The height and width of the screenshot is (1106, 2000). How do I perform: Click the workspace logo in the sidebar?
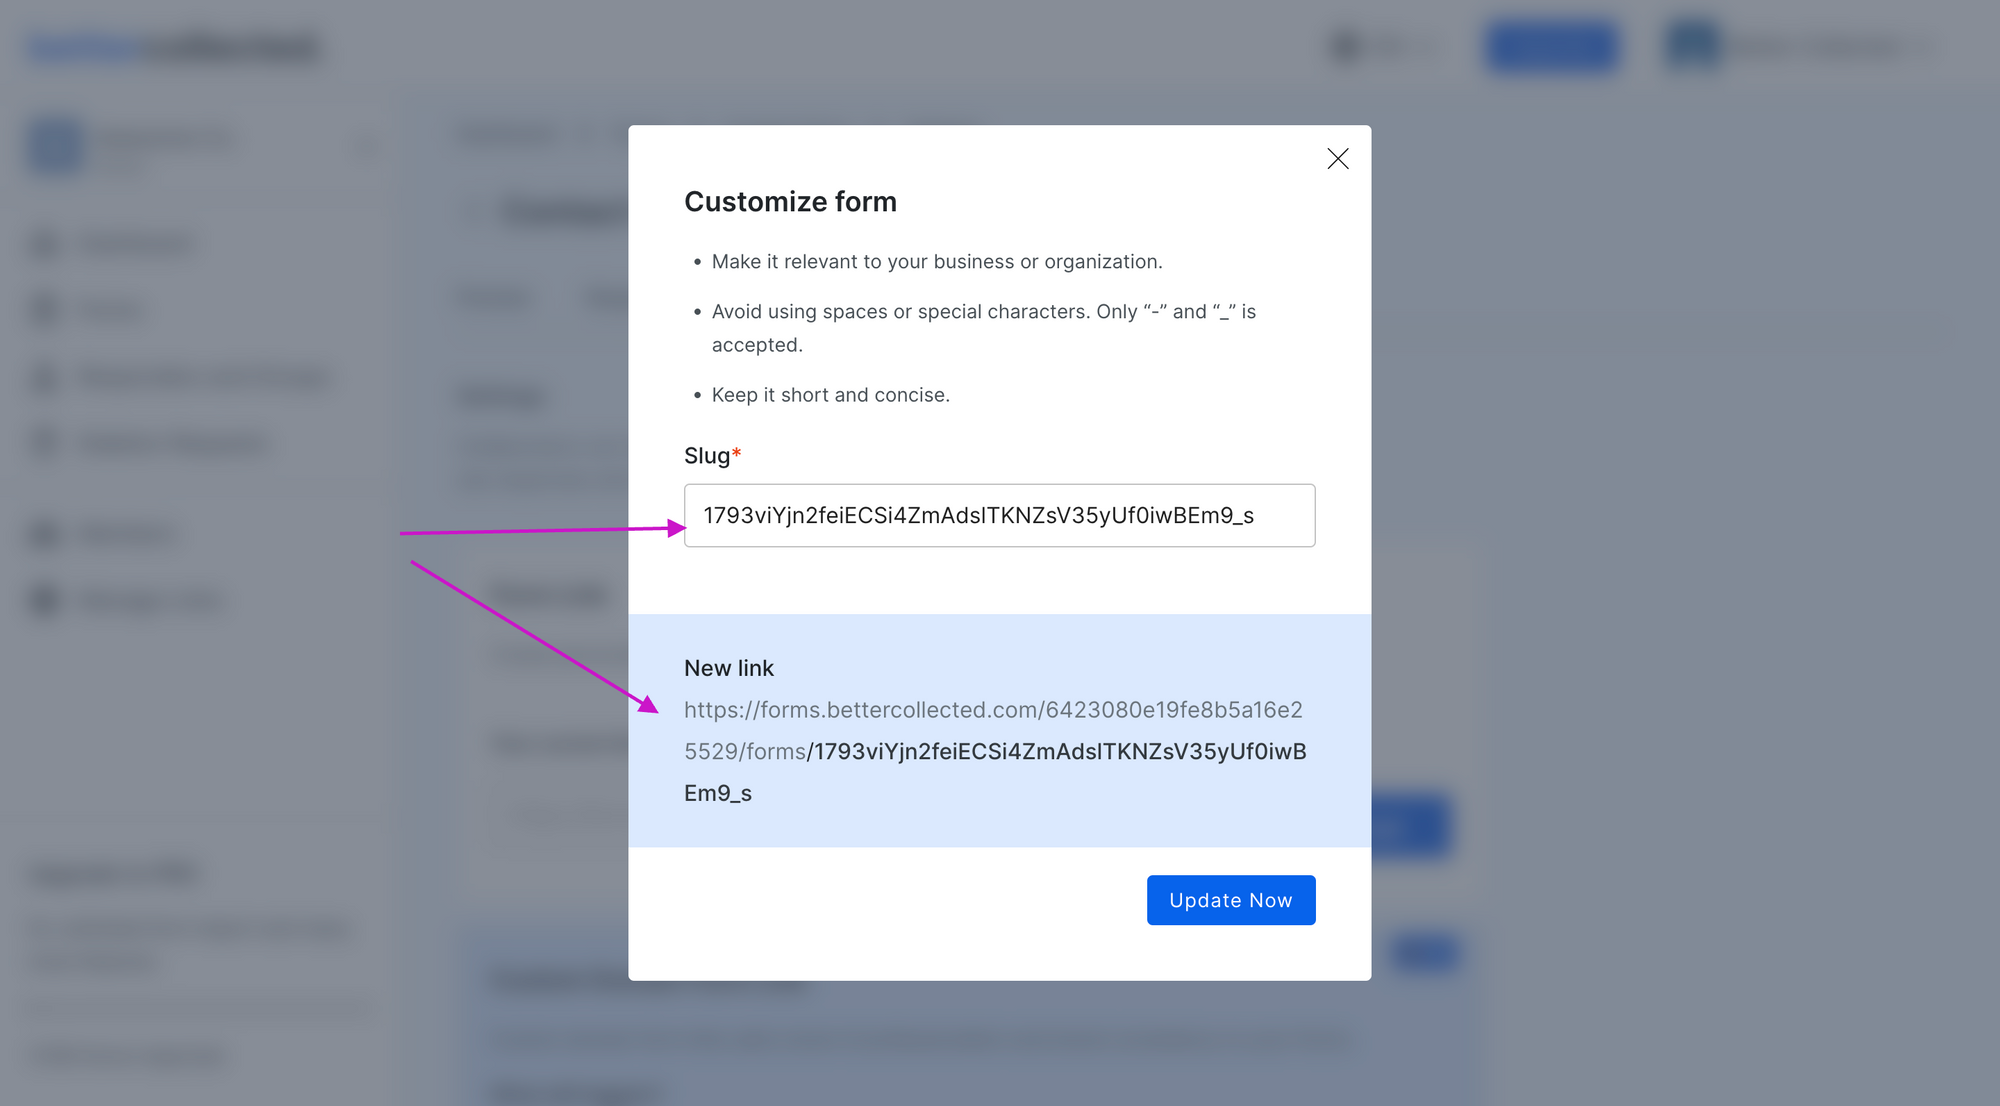(x=54, y=146)
